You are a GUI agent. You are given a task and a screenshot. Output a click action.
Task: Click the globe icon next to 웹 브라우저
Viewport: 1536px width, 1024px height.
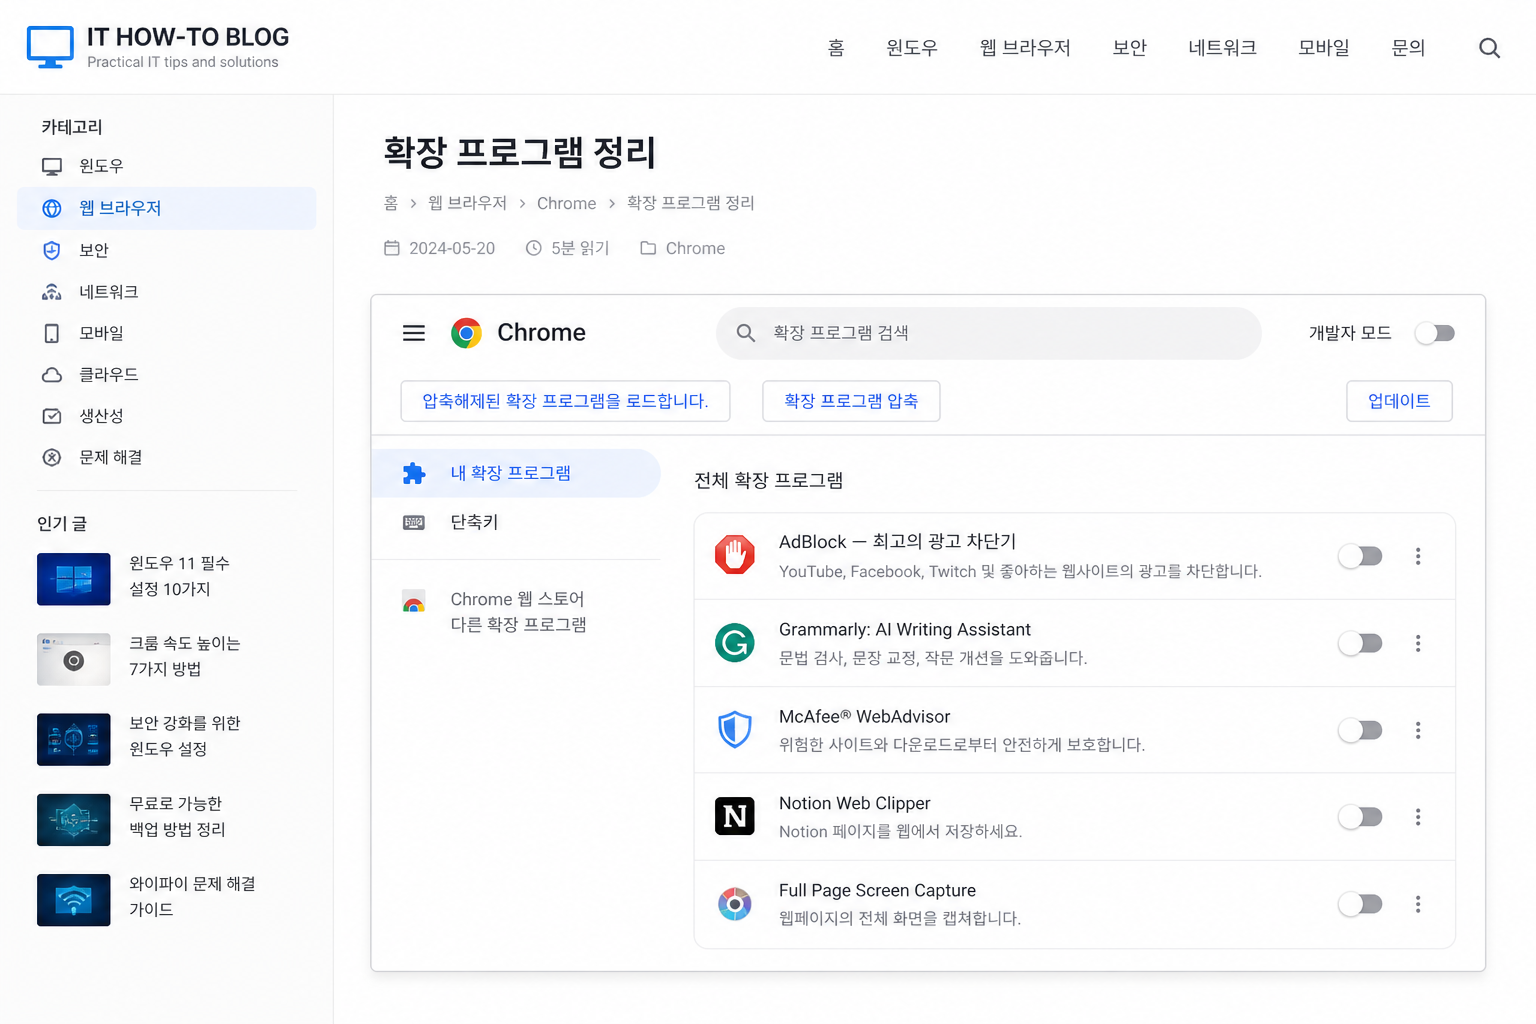pyautogui.click(x=52, y=208)
